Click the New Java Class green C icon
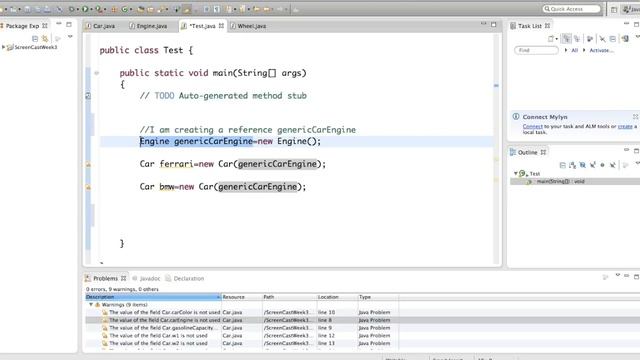Viewport: 640px width, 360px height. (x=124, y=9)
